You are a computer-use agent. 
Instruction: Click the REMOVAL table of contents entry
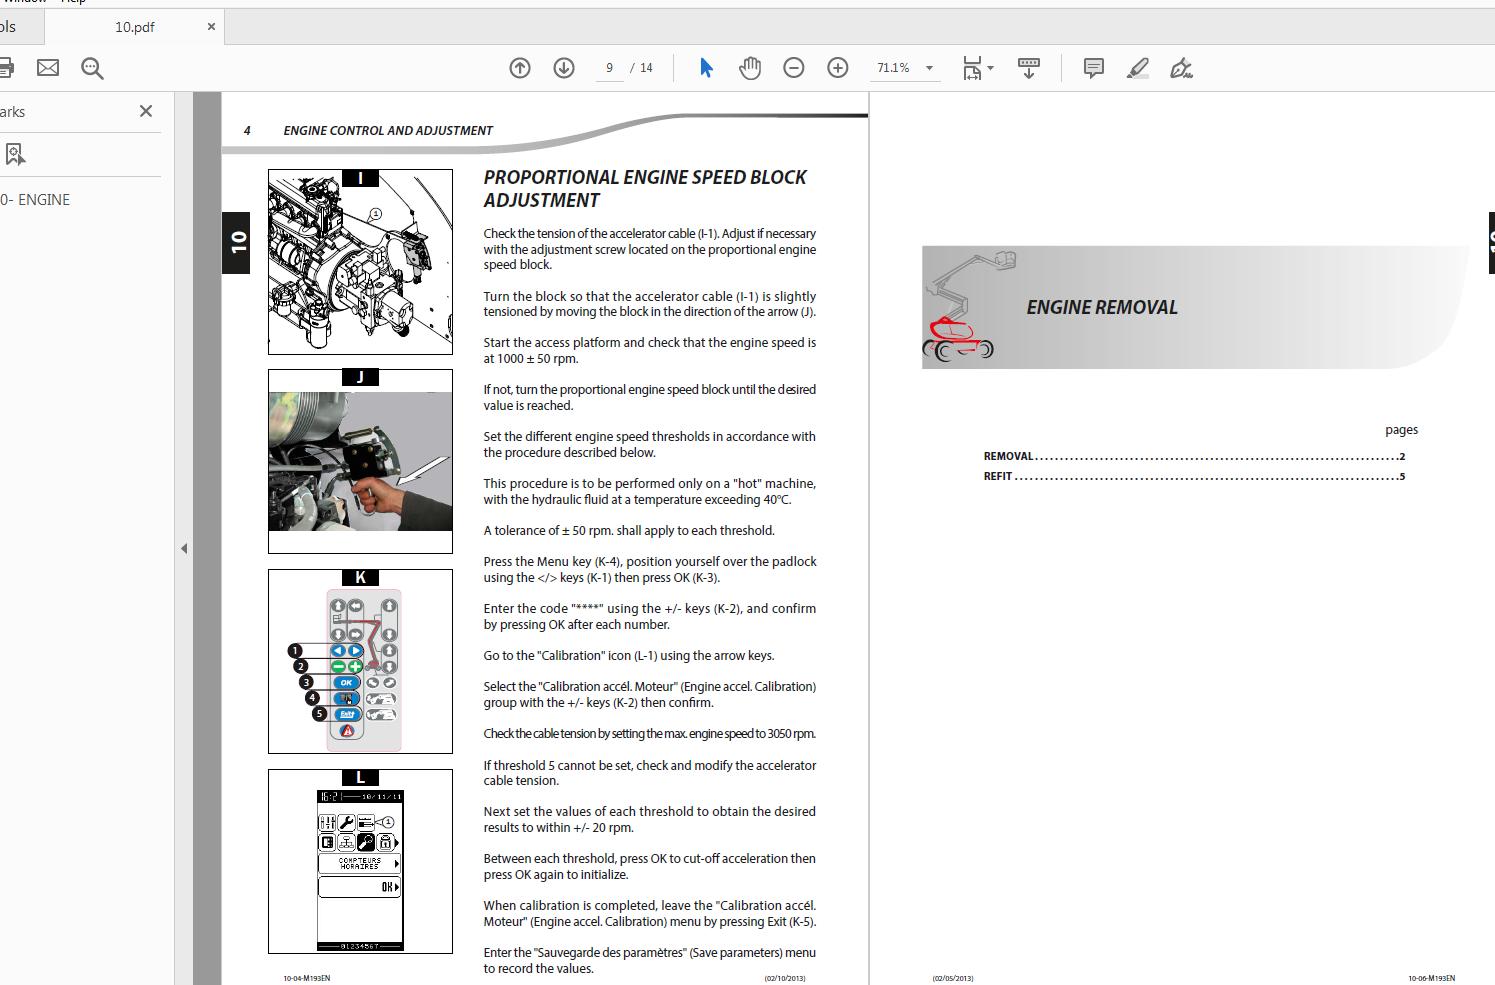[x=1194, y=456]
